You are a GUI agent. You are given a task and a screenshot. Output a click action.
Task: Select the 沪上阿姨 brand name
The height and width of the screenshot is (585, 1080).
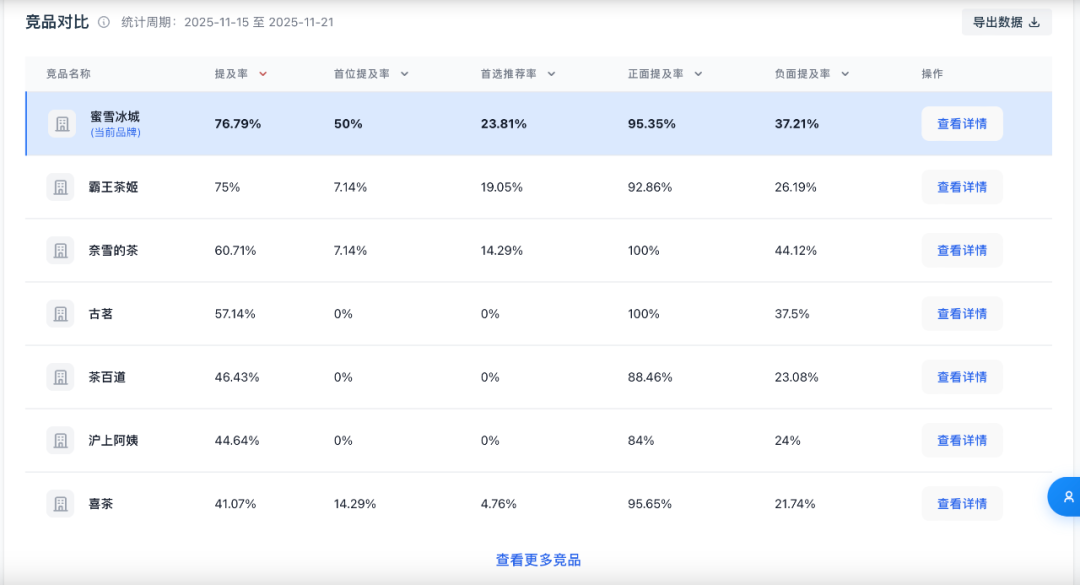point(114,441)
